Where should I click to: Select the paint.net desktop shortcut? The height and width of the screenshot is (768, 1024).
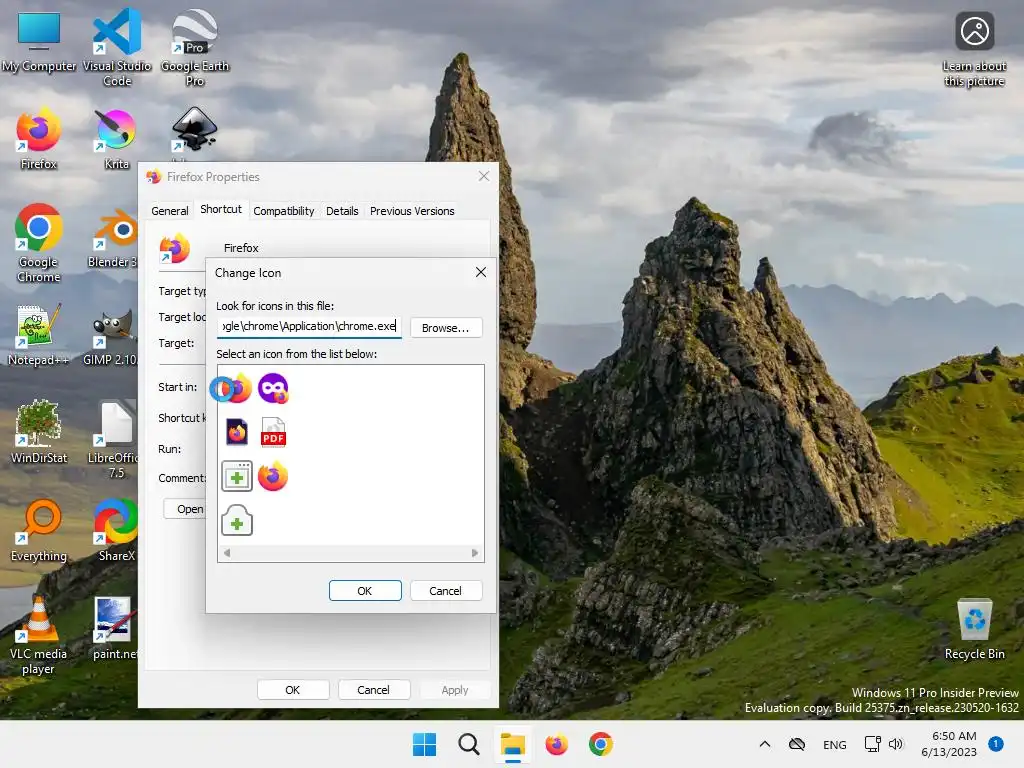click(114, 628)
